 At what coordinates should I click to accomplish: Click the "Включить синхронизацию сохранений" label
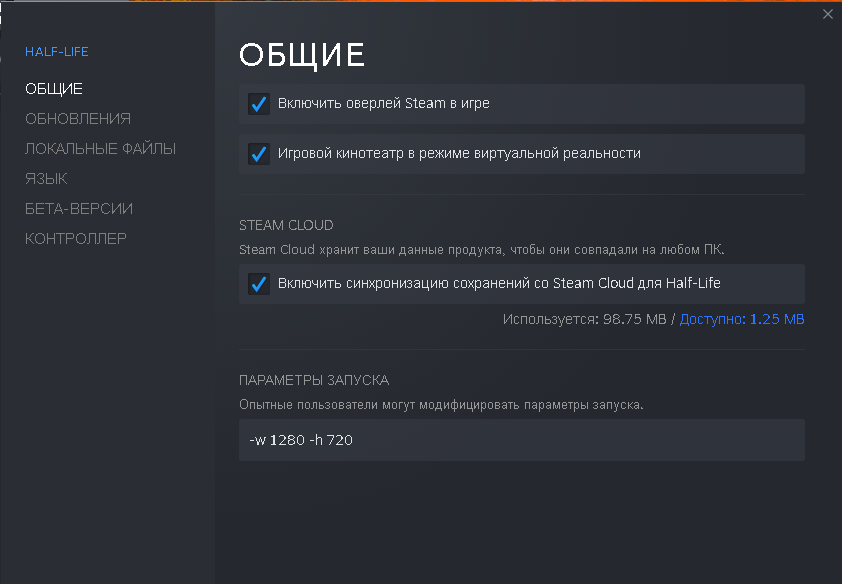499,284
